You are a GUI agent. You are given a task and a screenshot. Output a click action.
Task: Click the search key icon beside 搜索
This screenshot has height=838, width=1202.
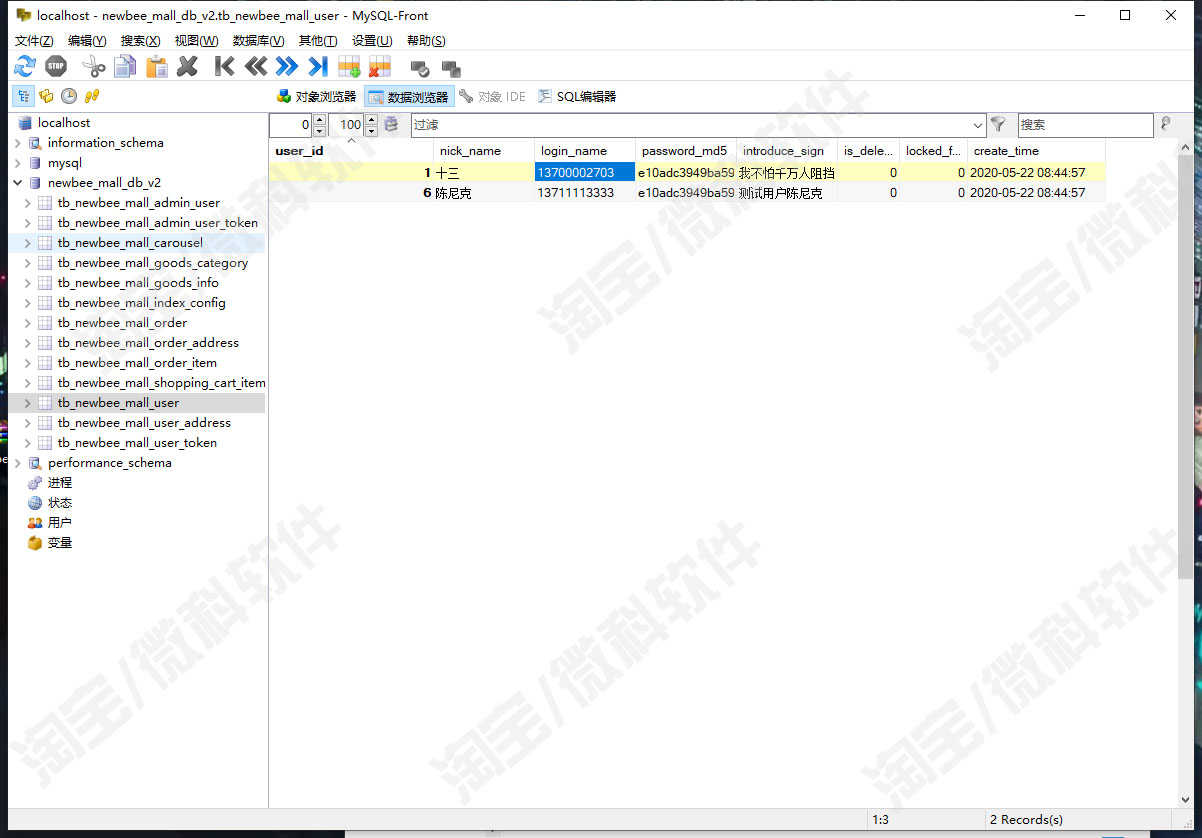pyautogui.click(x=1165, y=124)
